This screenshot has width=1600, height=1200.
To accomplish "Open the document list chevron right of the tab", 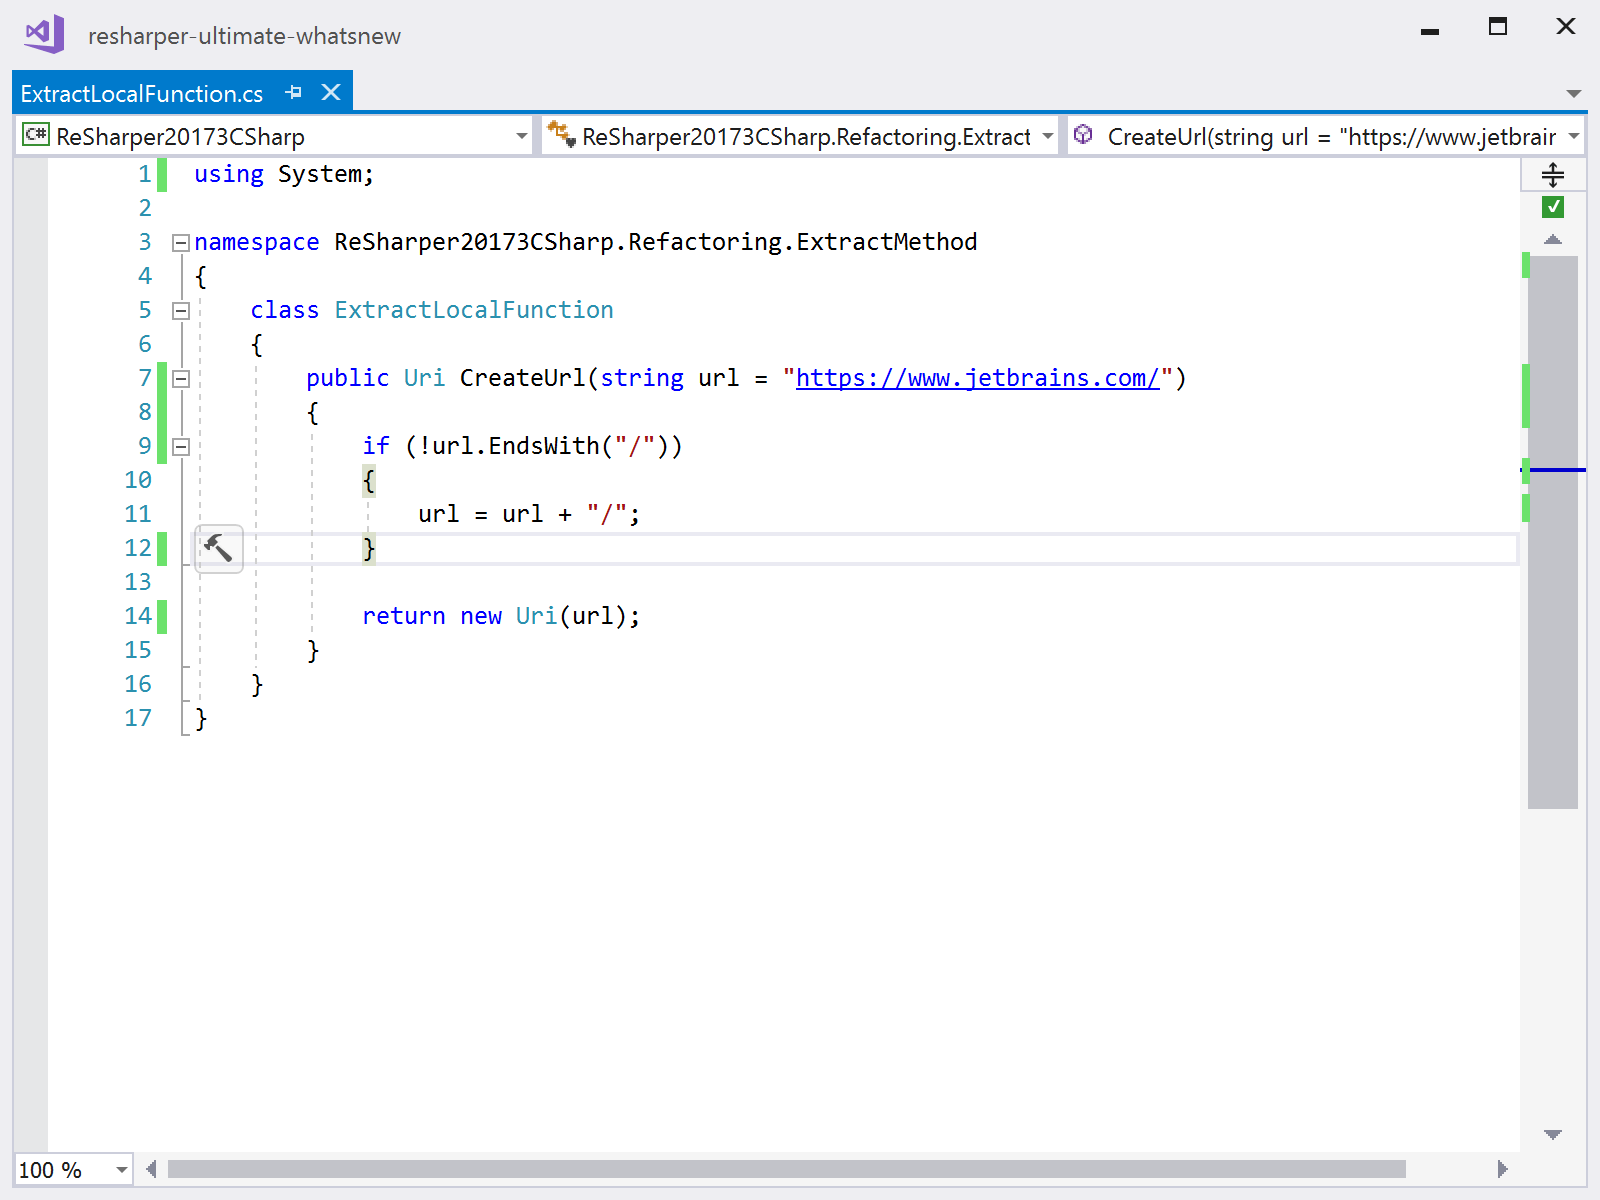I will (x=1575, y=92).
